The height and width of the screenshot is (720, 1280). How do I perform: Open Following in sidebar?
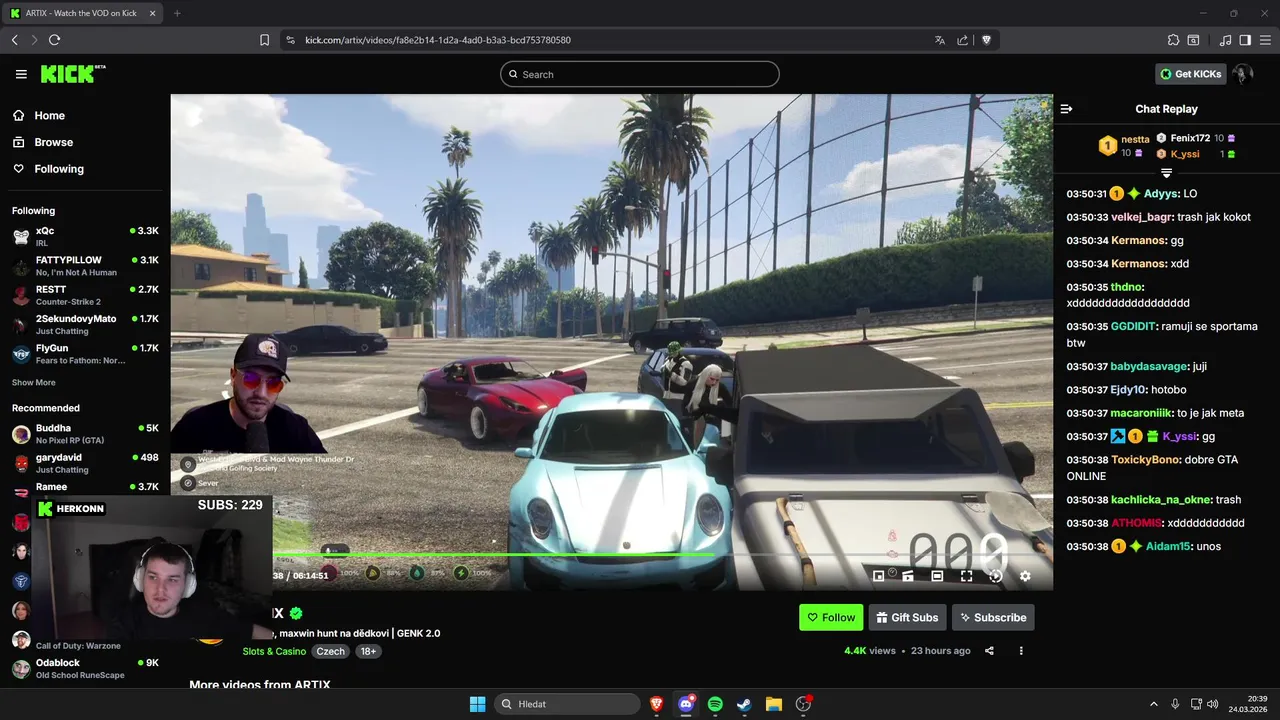click(x=59, y=169)
